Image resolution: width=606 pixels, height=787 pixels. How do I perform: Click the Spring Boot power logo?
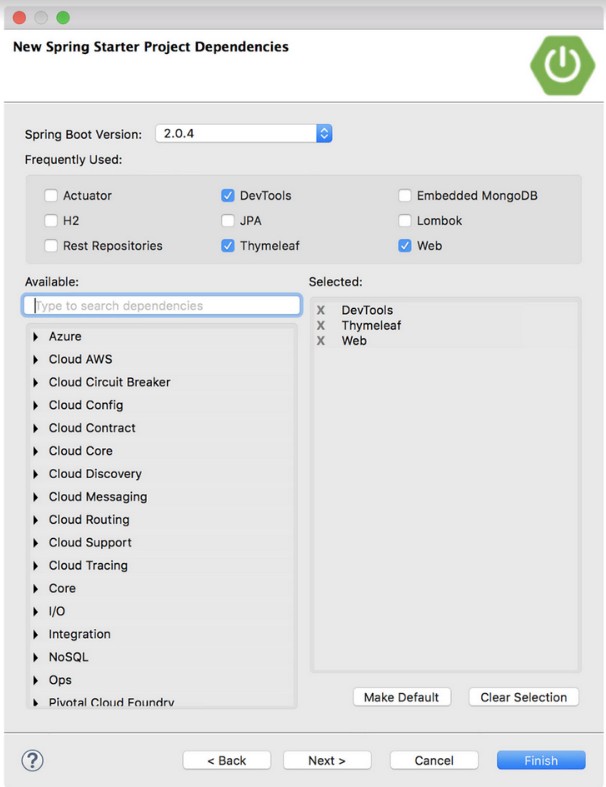click(562, 65)
